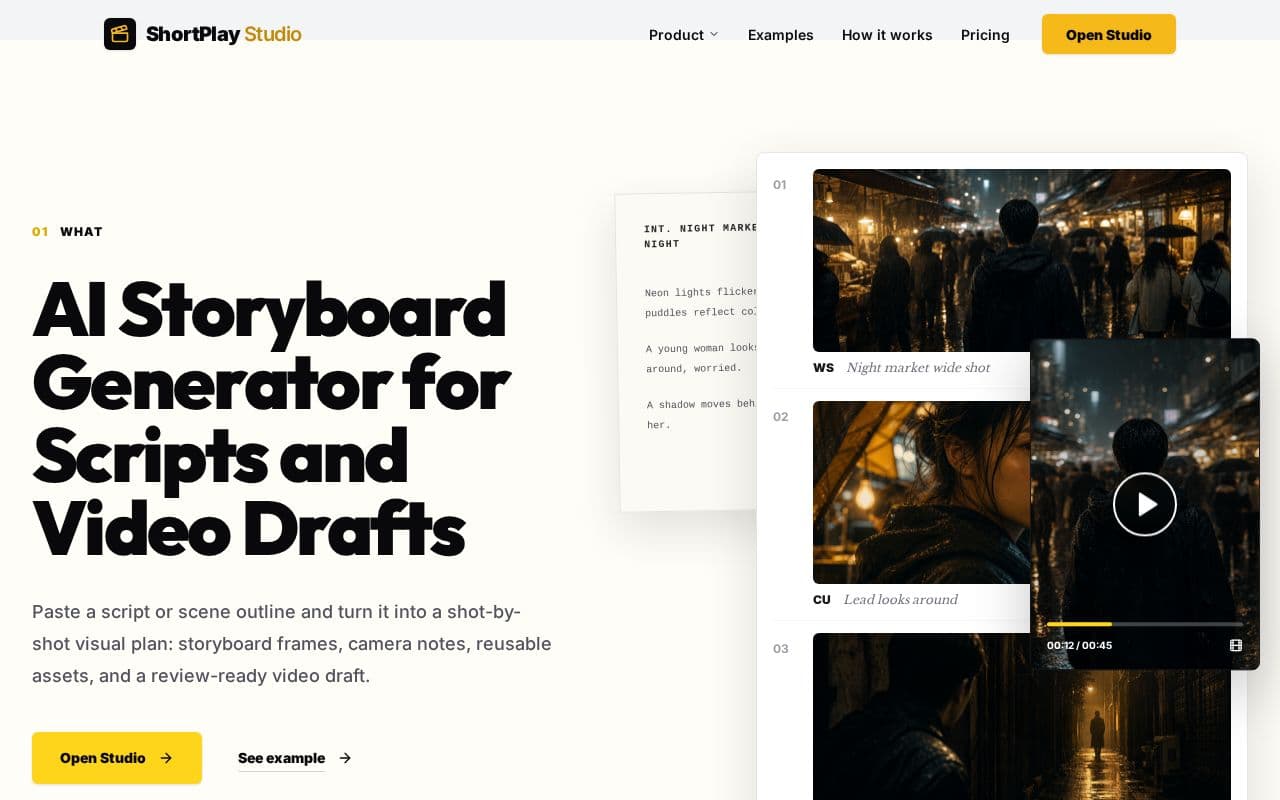
Task: Click shot number 03 label
Action: point(781,649)
